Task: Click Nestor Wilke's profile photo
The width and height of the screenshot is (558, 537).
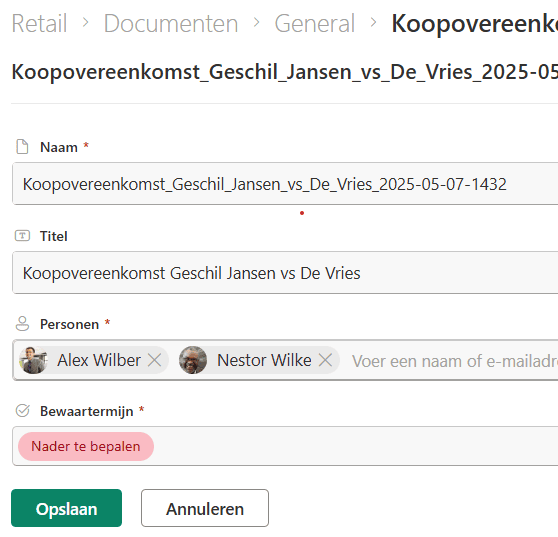Action: (x=193, y=360)
